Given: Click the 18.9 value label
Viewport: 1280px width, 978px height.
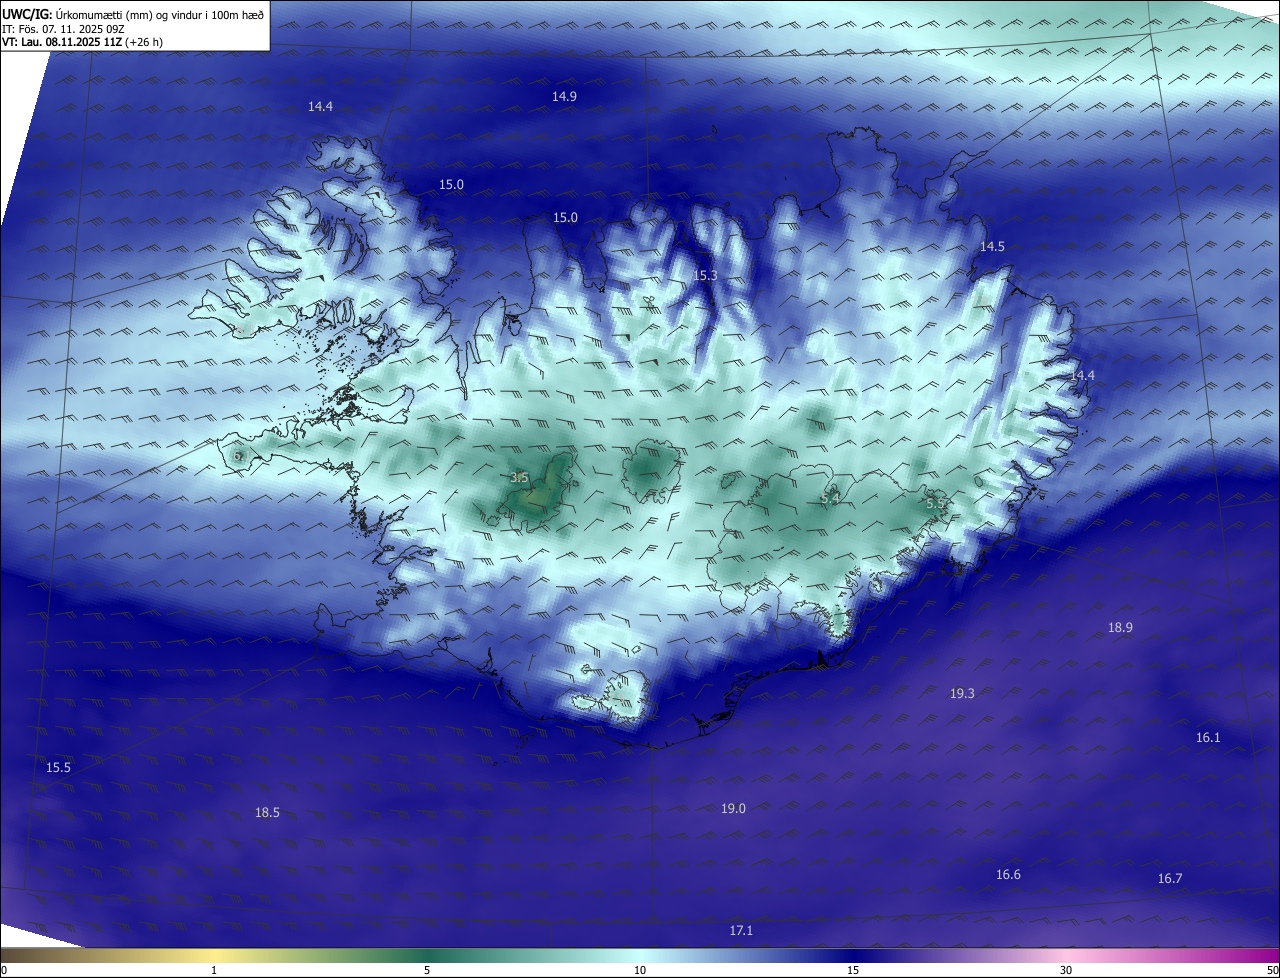Looking at the screenshot, I should pos(1120,628).
